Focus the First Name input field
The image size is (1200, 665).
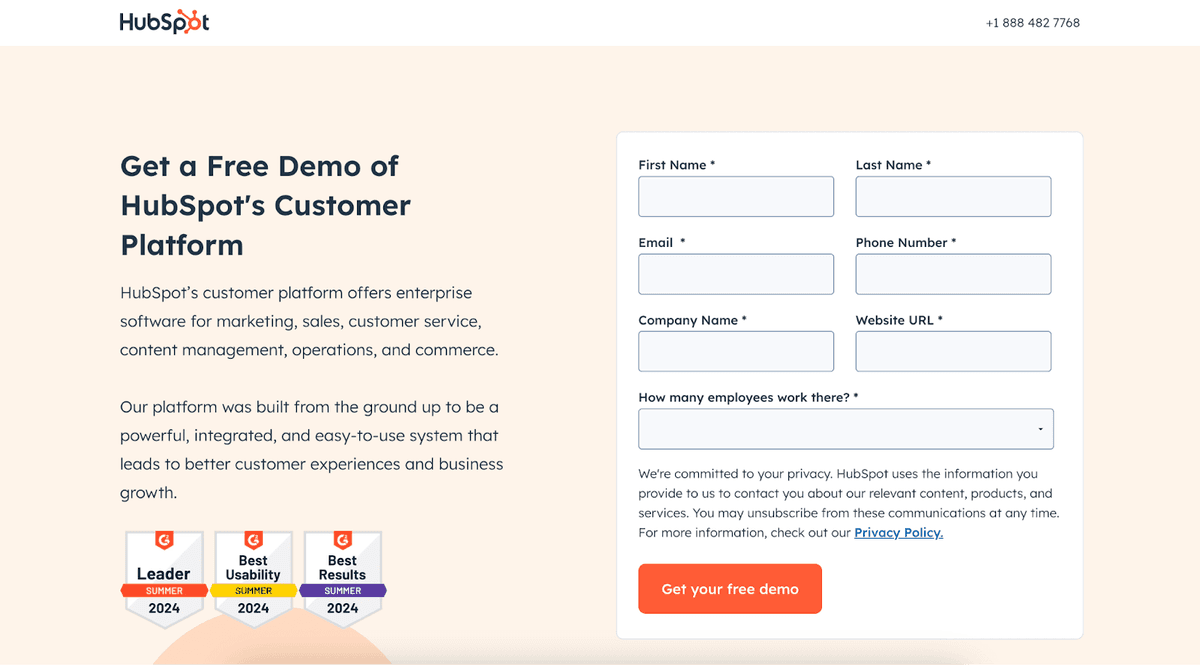(x=736, y=197)
